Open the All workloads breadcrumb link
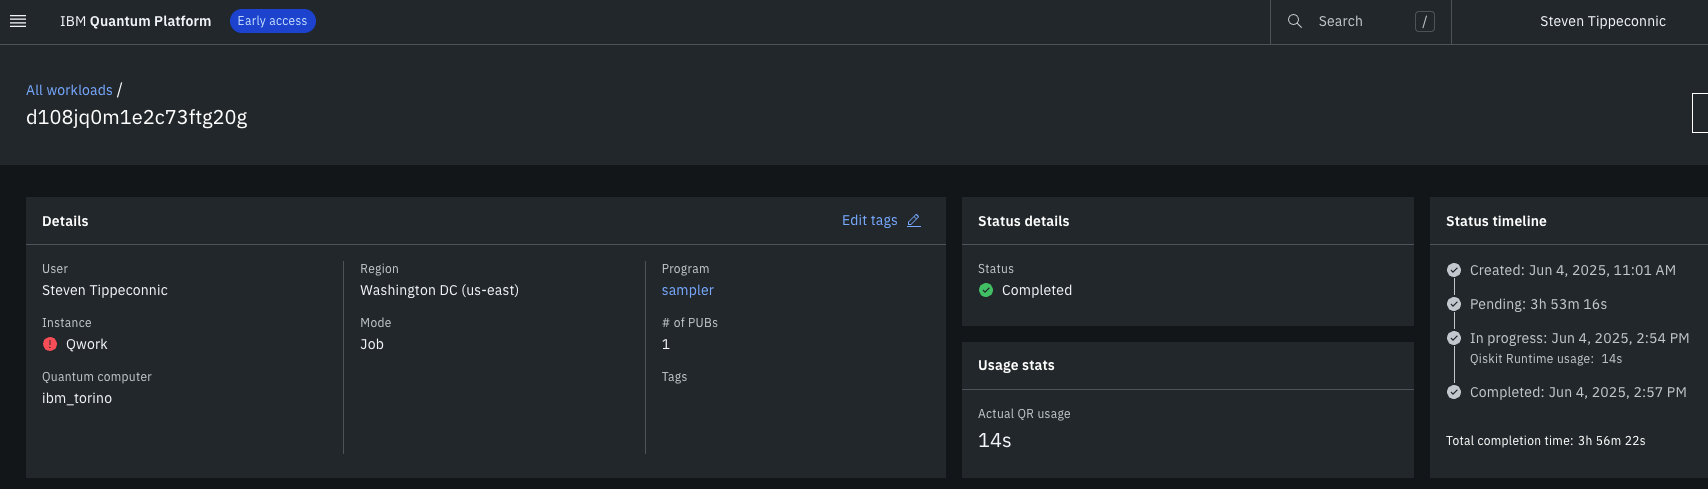Screen dimensions: 1708x489 69,90
